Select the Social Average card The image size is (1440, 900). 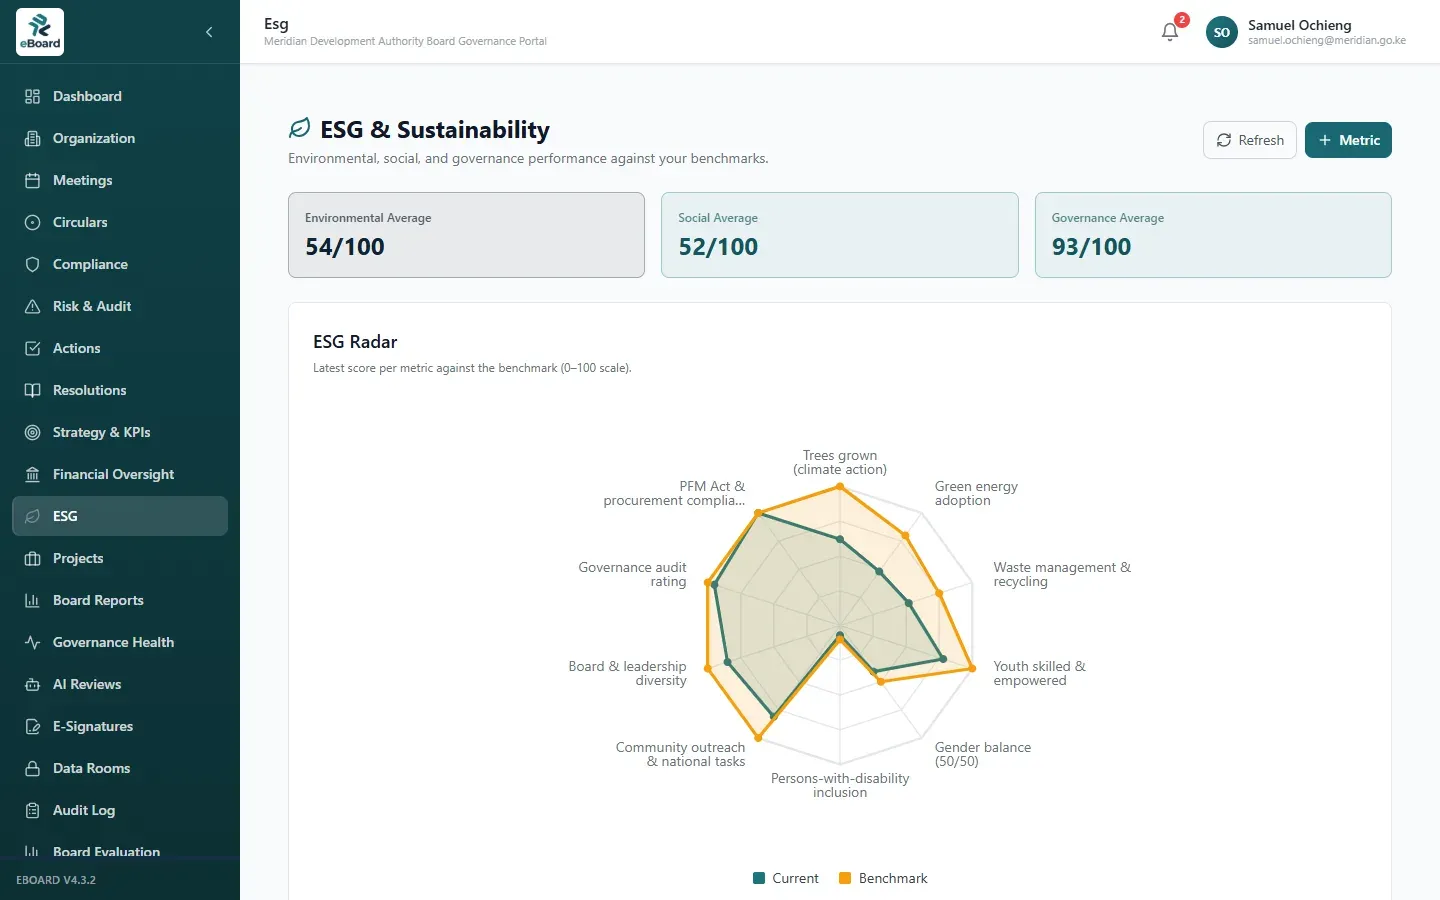(839, 235)
